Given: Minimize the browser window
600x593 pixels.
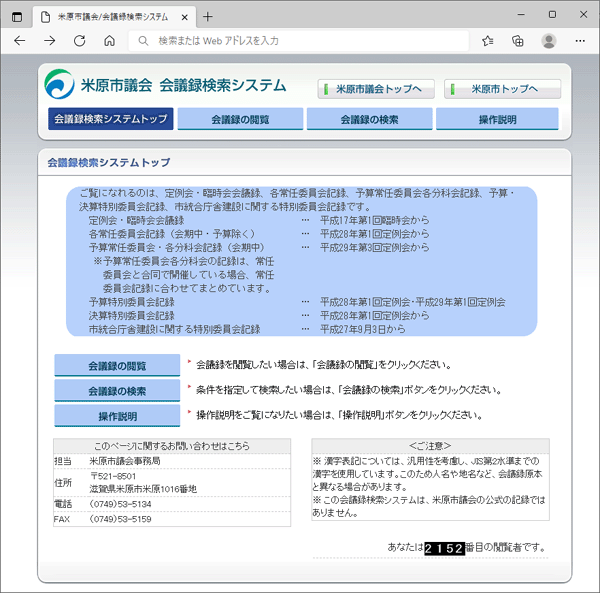Looking at the screenshot, I should (x=521, y=15).
